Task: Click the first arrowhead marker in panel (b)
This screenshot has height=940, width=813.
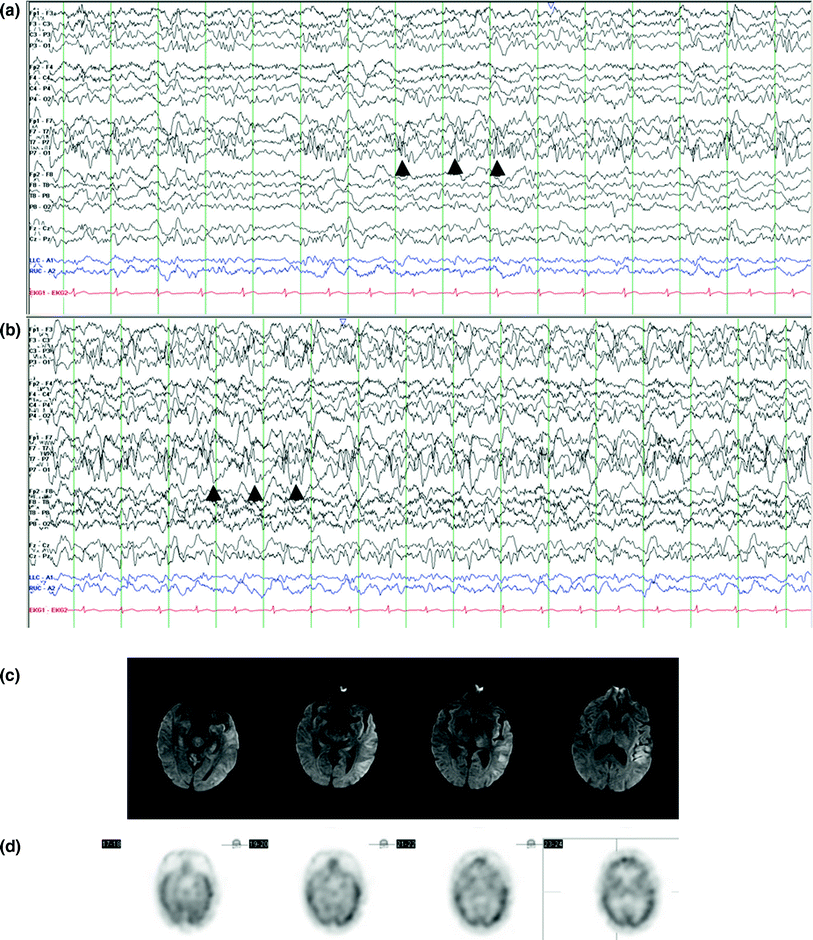Action: pos(215,492)
